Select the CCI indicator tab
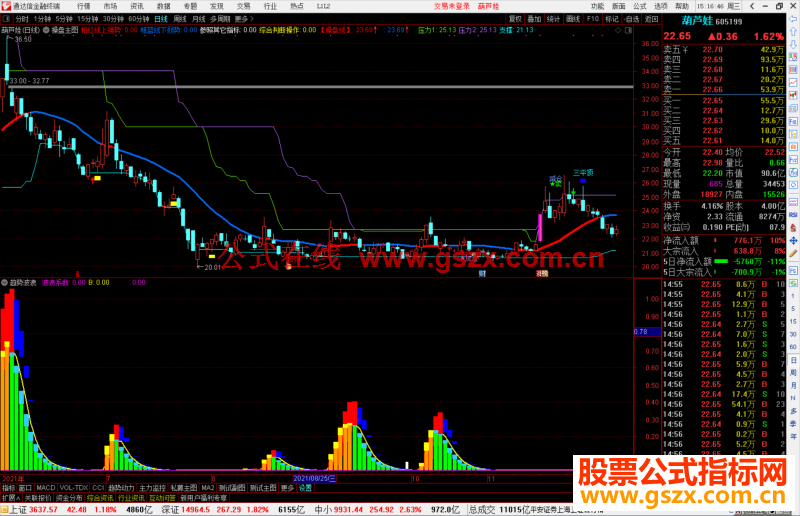The width and height of the screenshot is (800, 516). [98, 488]
